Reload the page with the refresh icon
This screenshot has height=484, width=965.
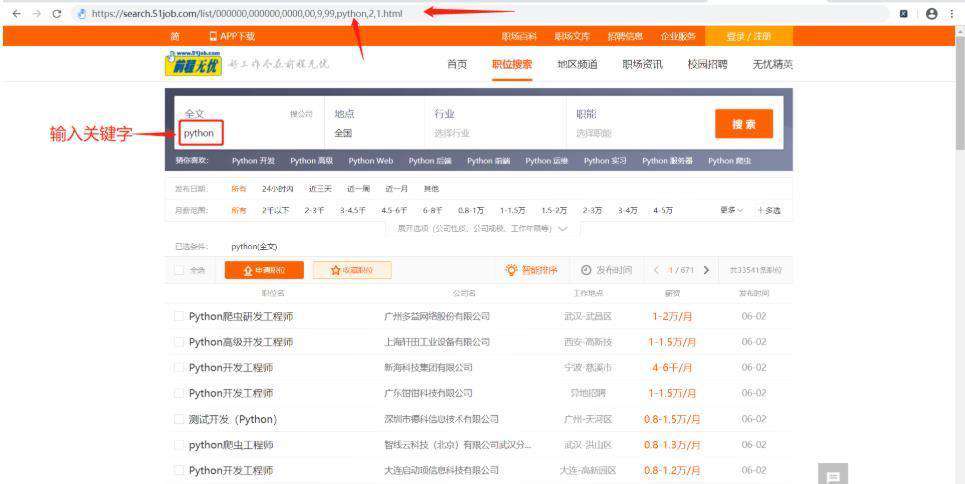[x=57, y=14]
